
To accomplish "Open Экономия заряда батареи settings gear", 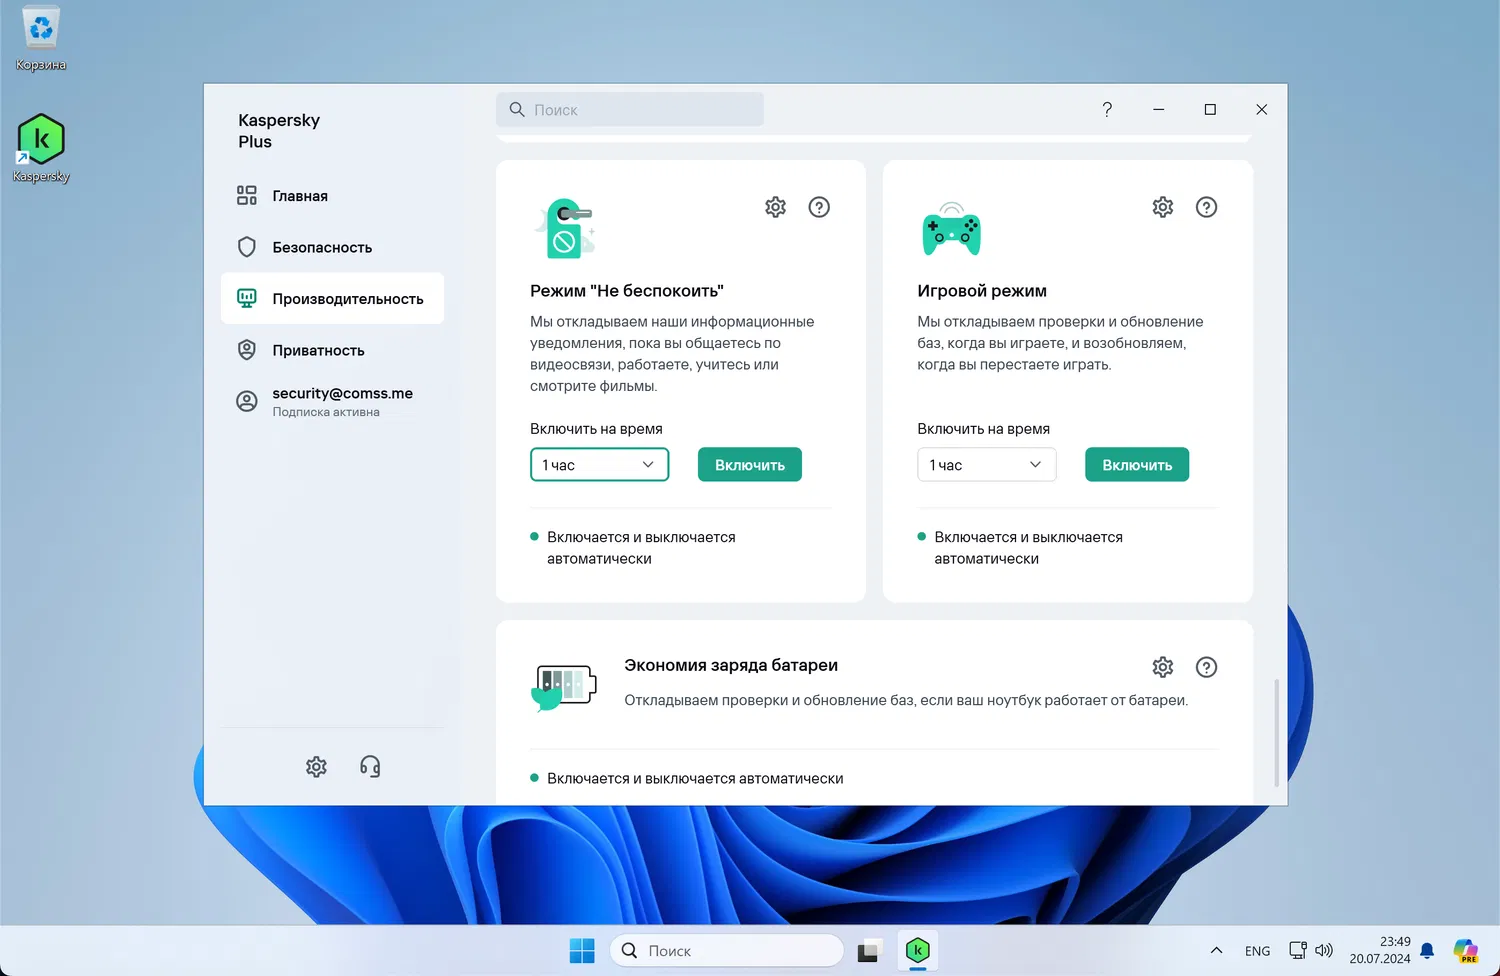I will pyautogui.click(x=1162, y=667).
